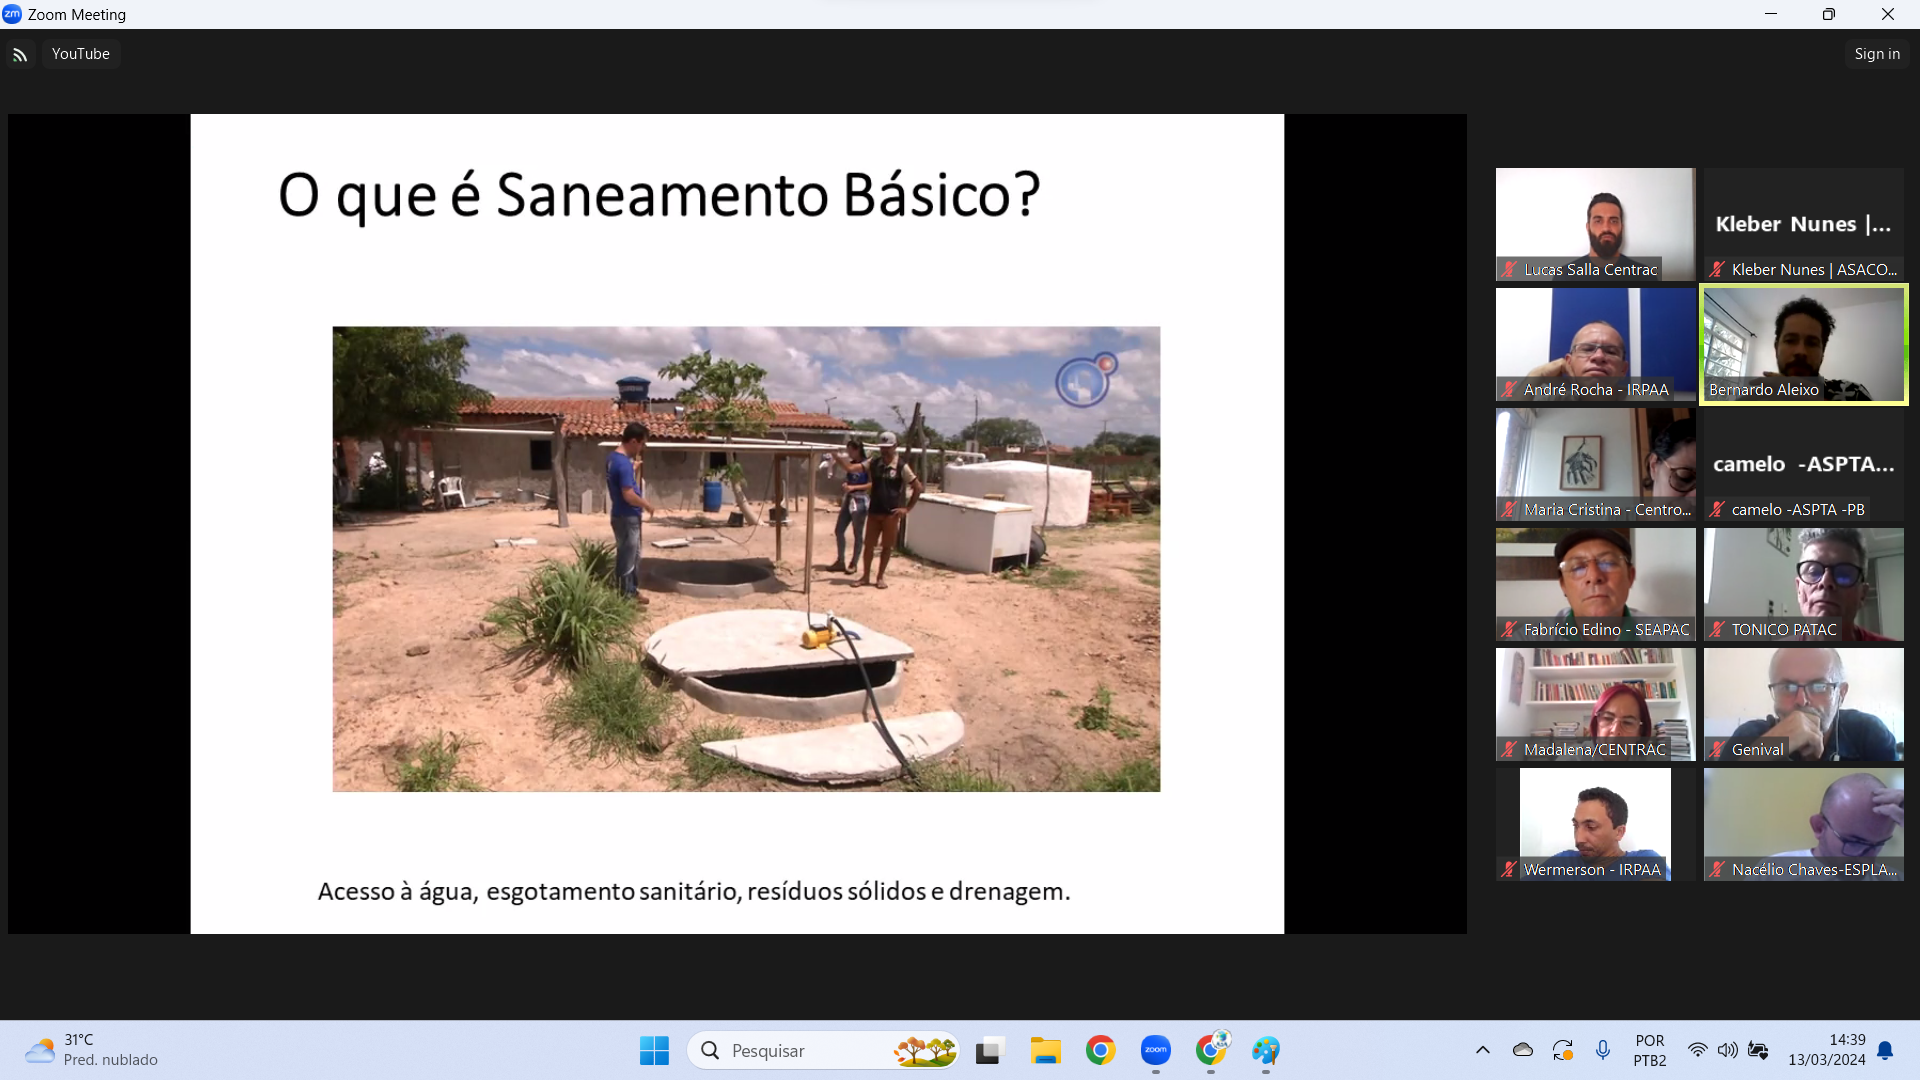Viewport: 1920px width, 1080px height.
Task: Open POR PTB2 language selector
Action: 1649,1050
